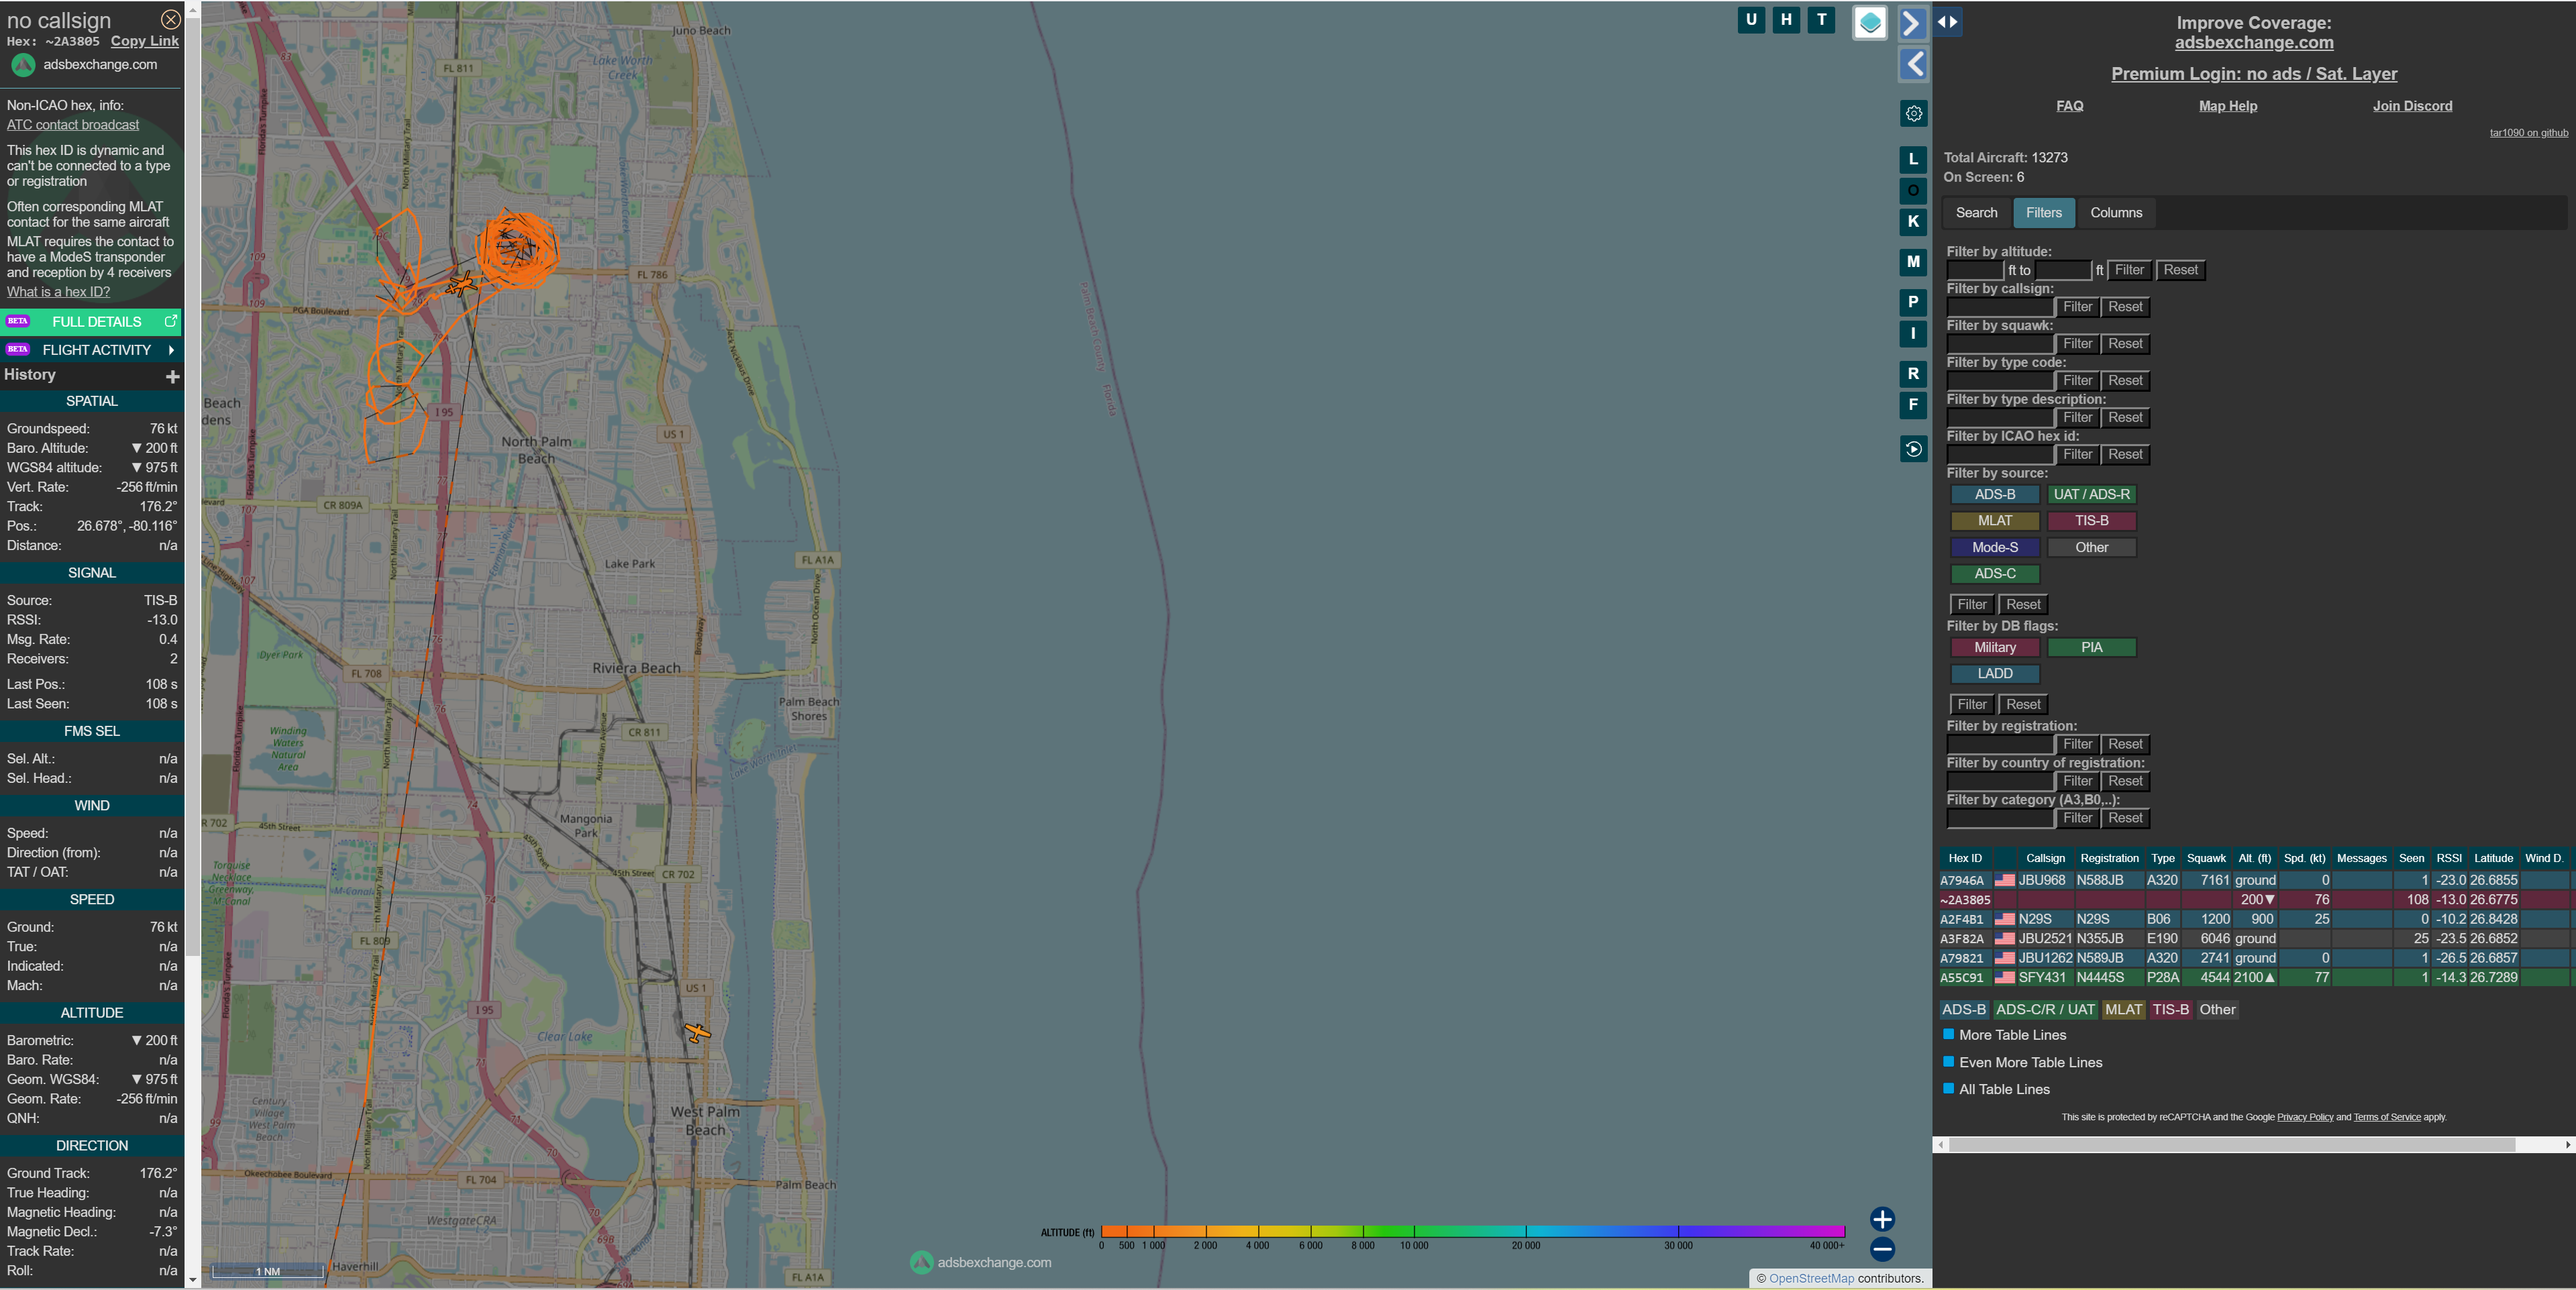This screenshot has width=2576, height=1290.
Task: Open Premium Login link
Action: coord(2253,74)
